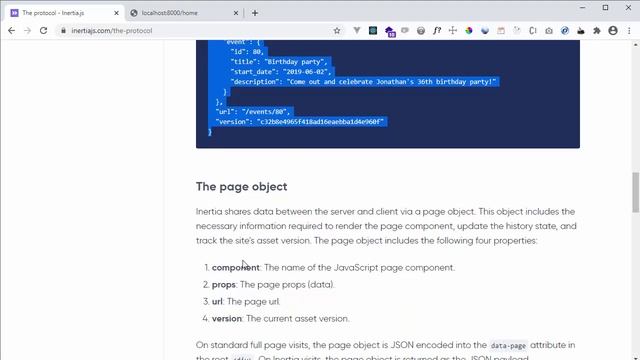The height and width of the screenshot is (360, 640).
Task: Minimize the Chrome window
Action: (582, 7)
